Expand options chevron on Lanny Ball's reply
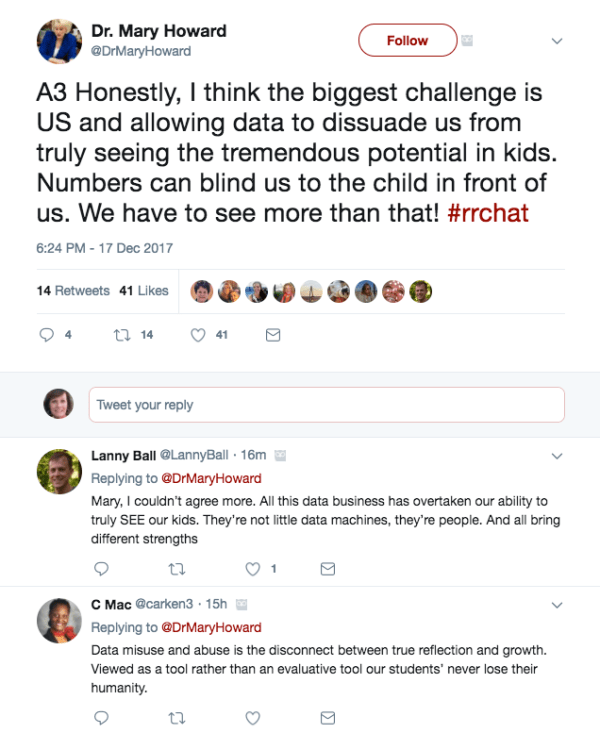Viewport: 600px width, 733px height. (x=557, y=456)
